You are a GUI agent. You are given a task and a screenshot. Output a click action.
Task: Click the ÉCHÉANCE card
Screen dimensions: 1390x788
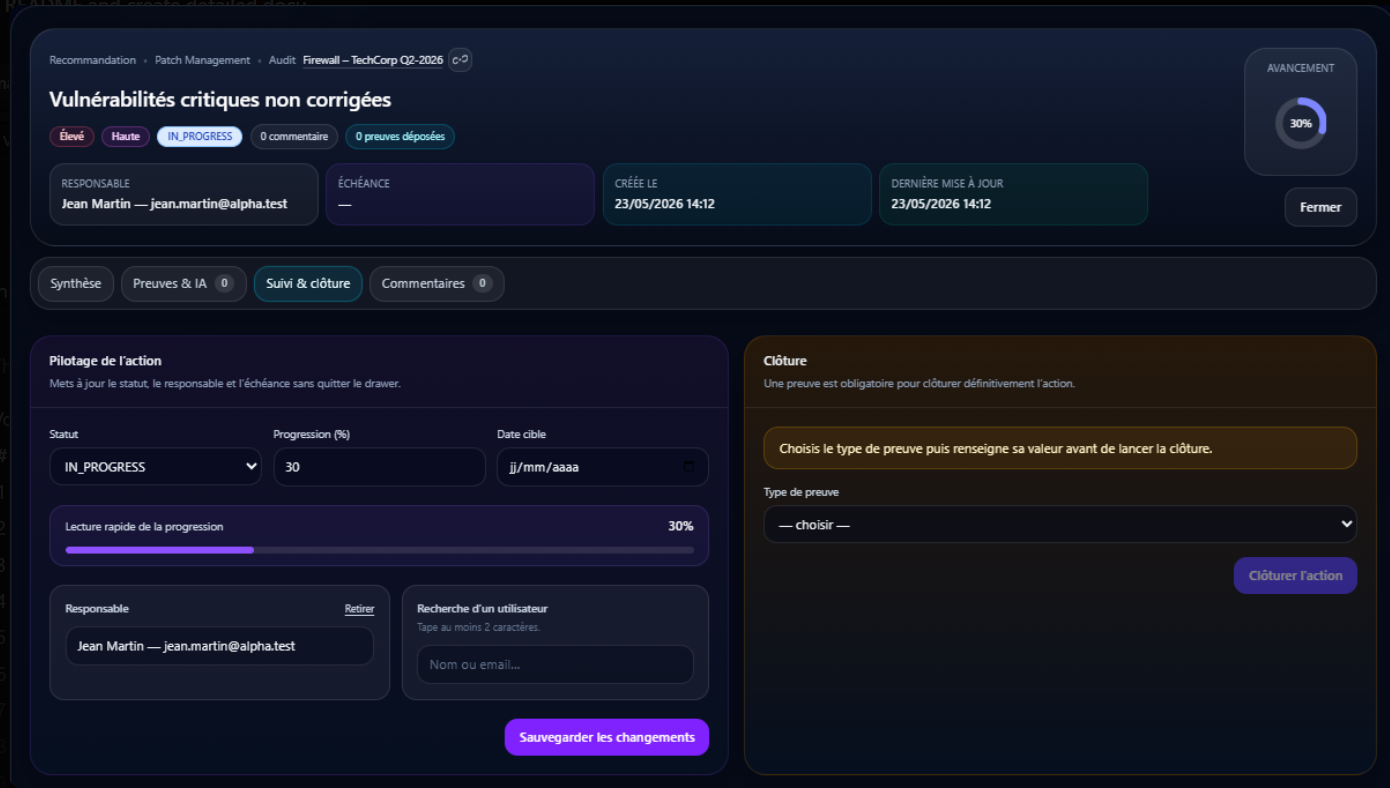pyautogui.click(x=460, y=194)
